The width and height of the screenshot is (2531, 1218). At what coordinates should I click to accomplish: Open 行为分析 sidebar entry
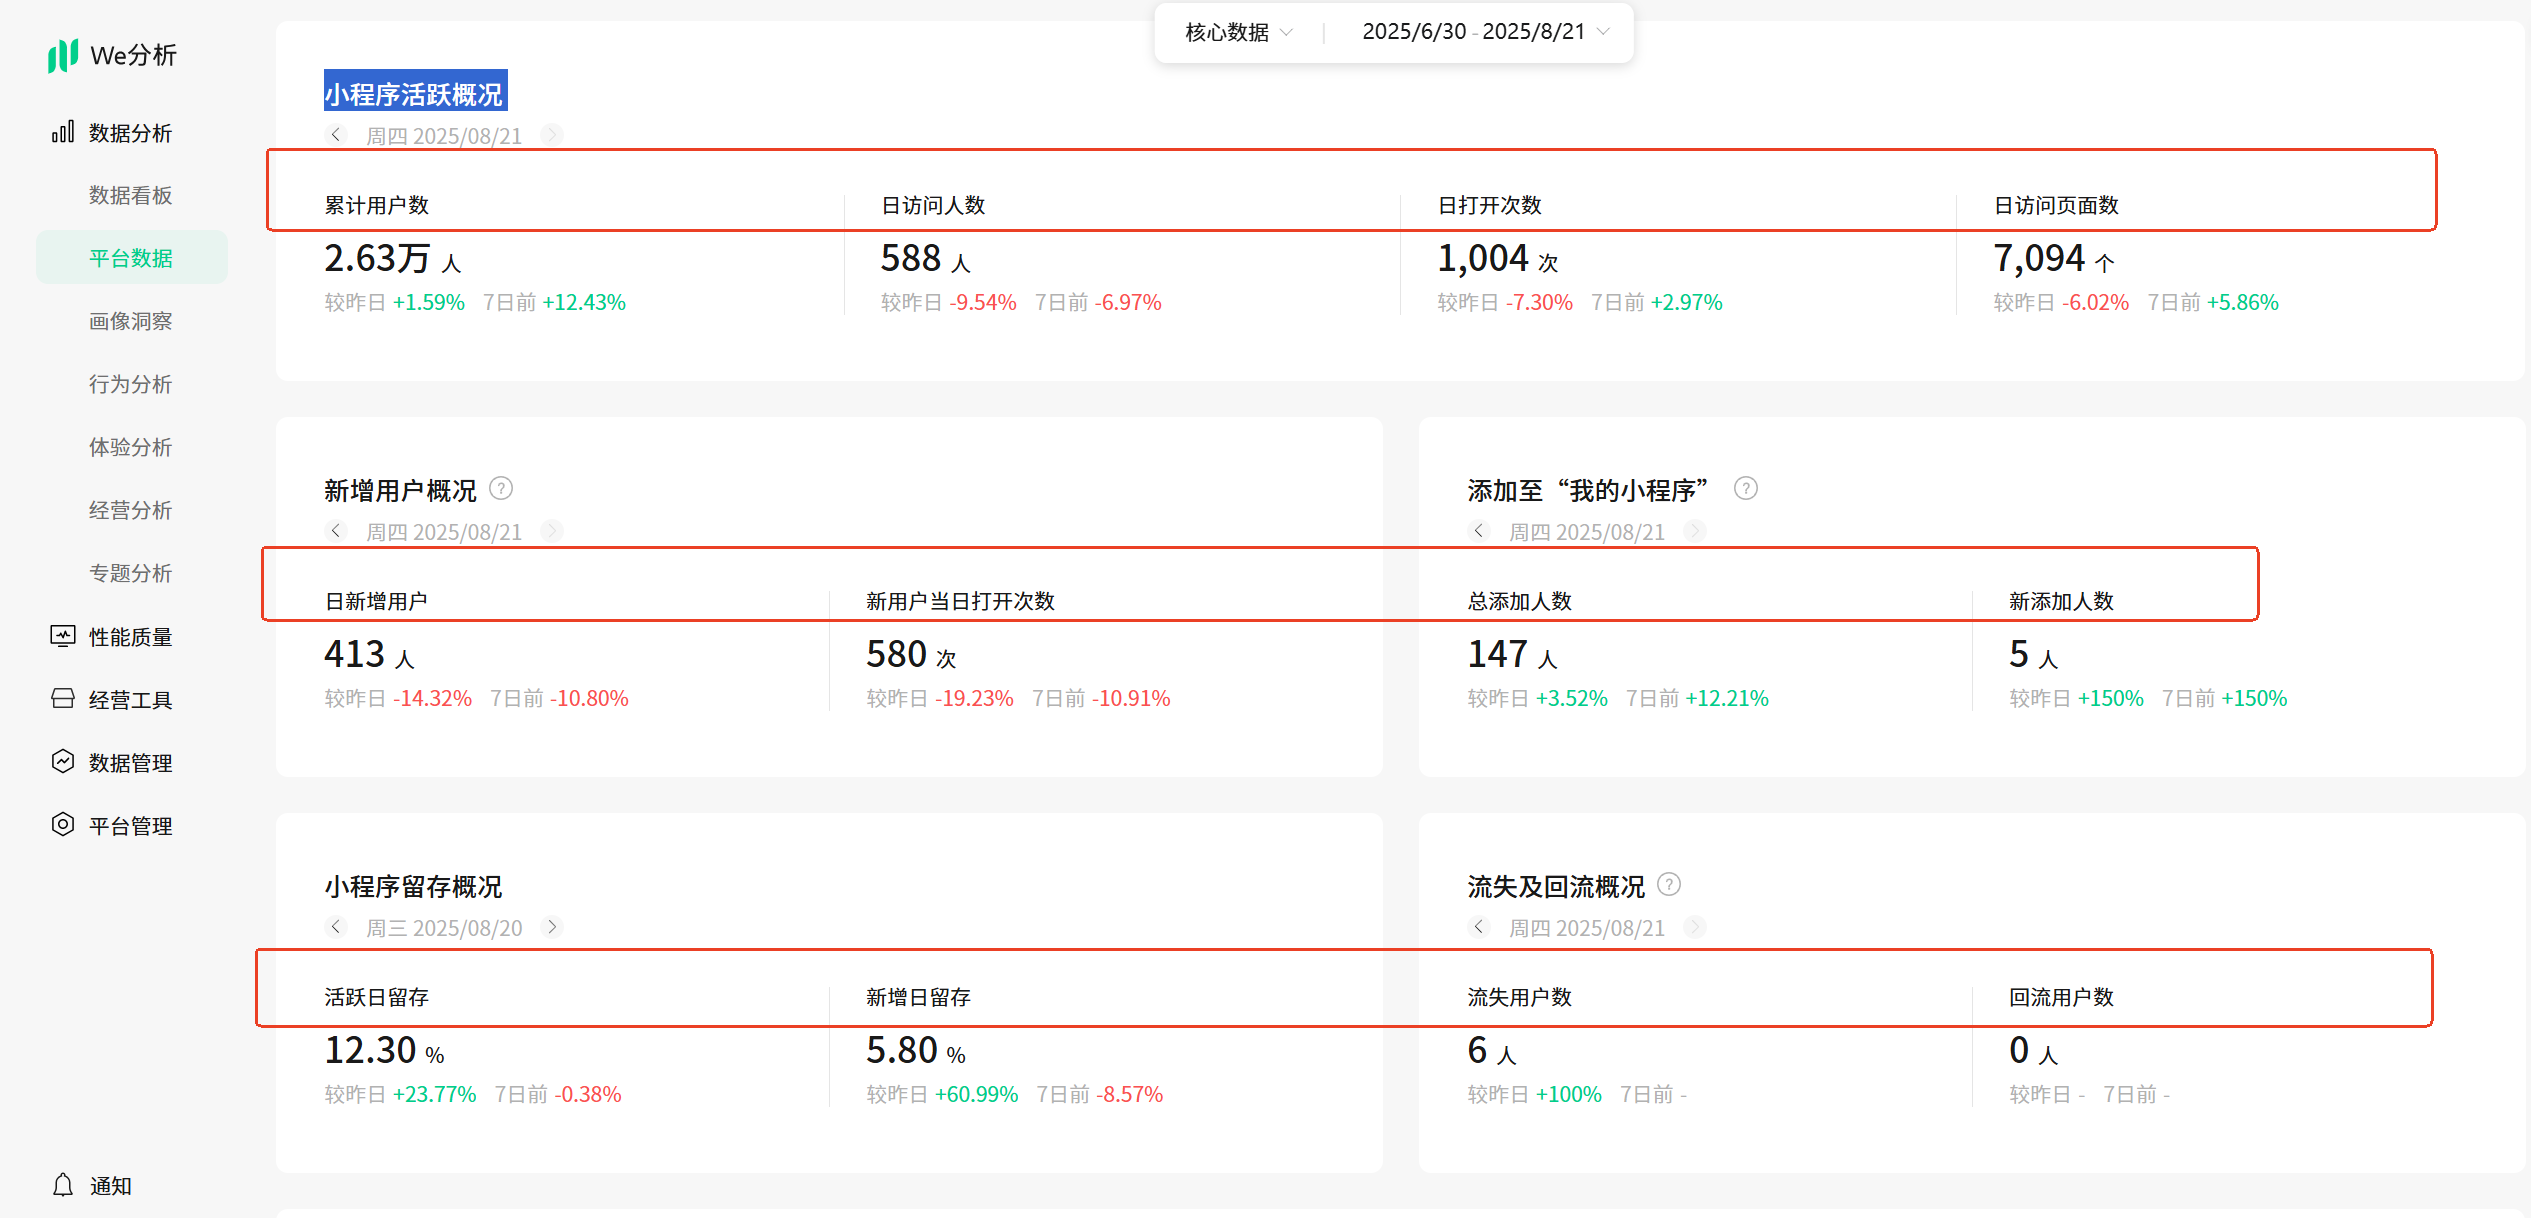click(130, 384)
